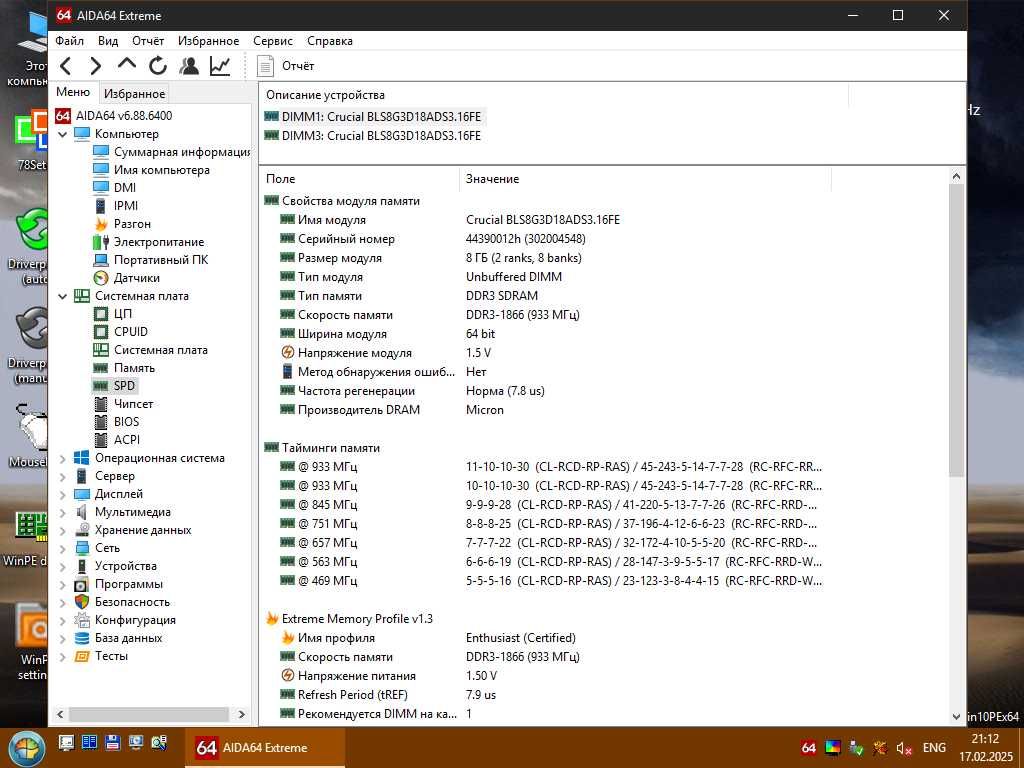Expand the Программы tree node
Viewport: 1024px width, 768px height.
pyautogui.click(x=63, y=584)
